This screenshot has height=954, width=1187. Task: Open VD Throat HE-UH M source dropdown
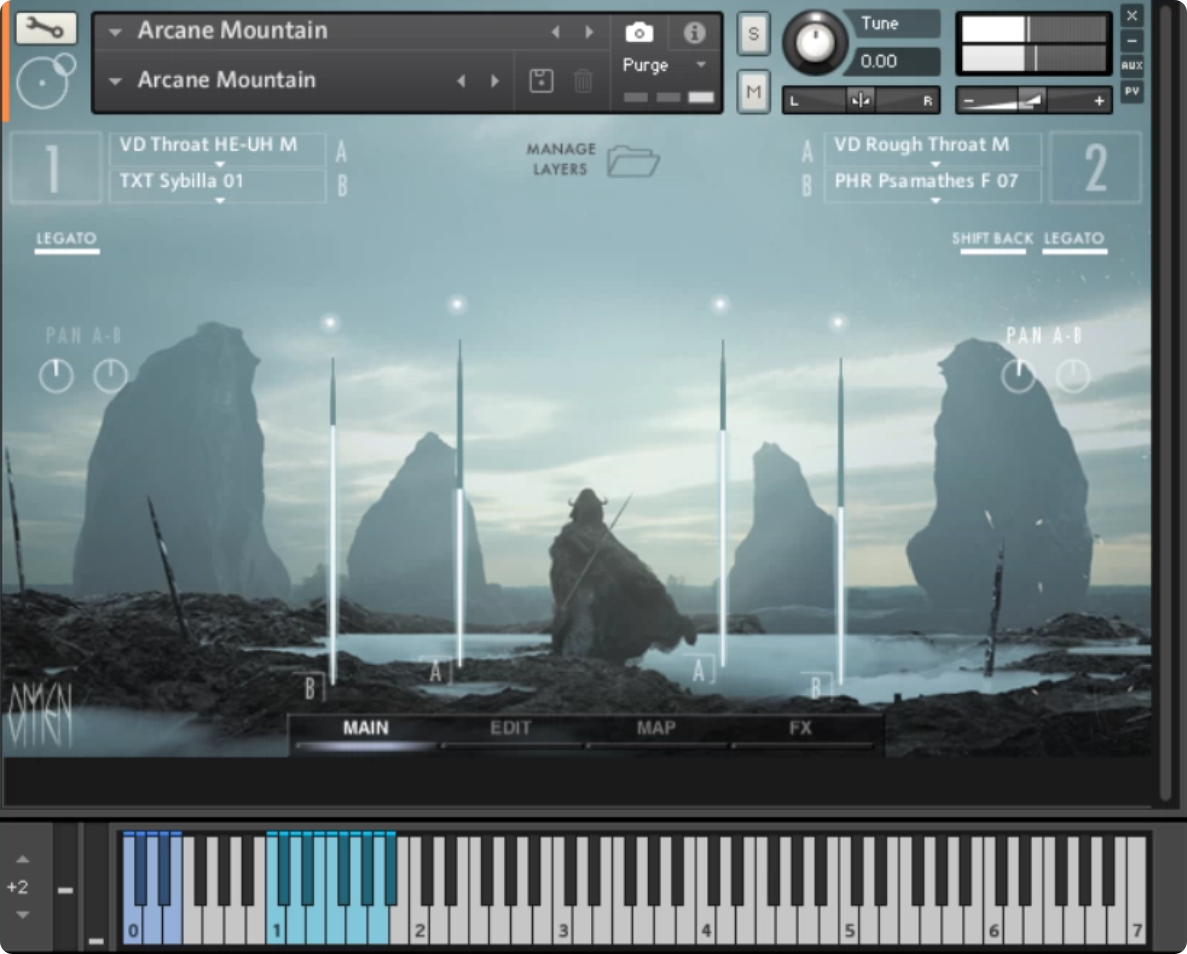(218, 149)
